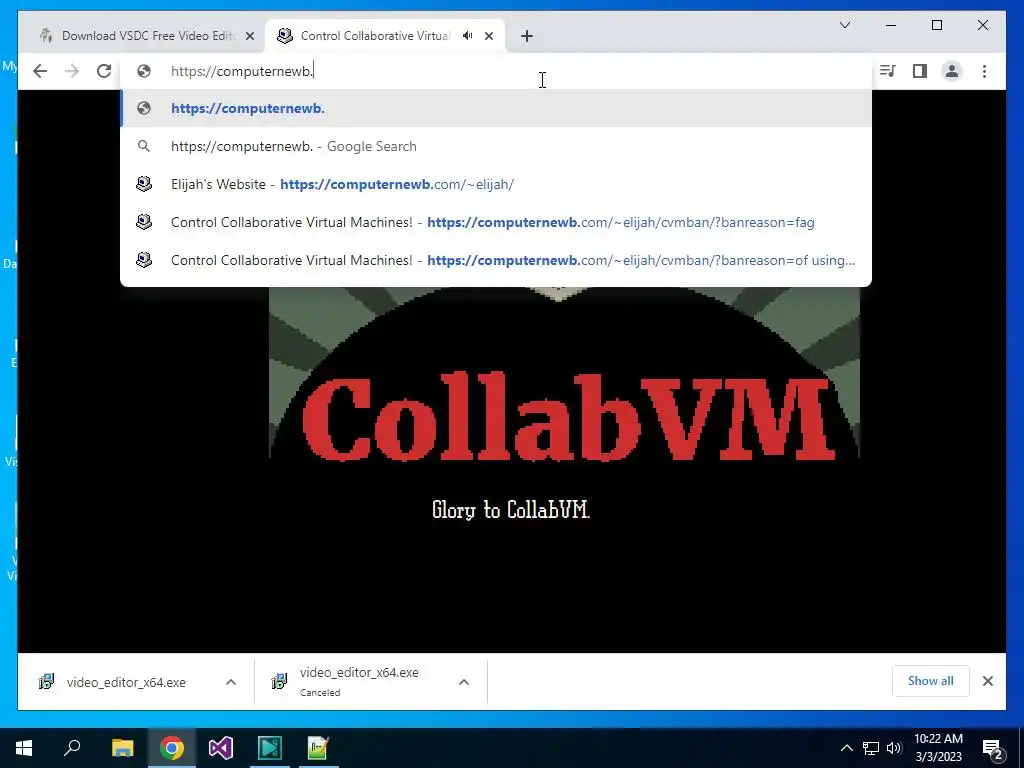The width and height of the screenshot is (1024, 768).
Task: Reload the current page
Action: tap(104, 71)
